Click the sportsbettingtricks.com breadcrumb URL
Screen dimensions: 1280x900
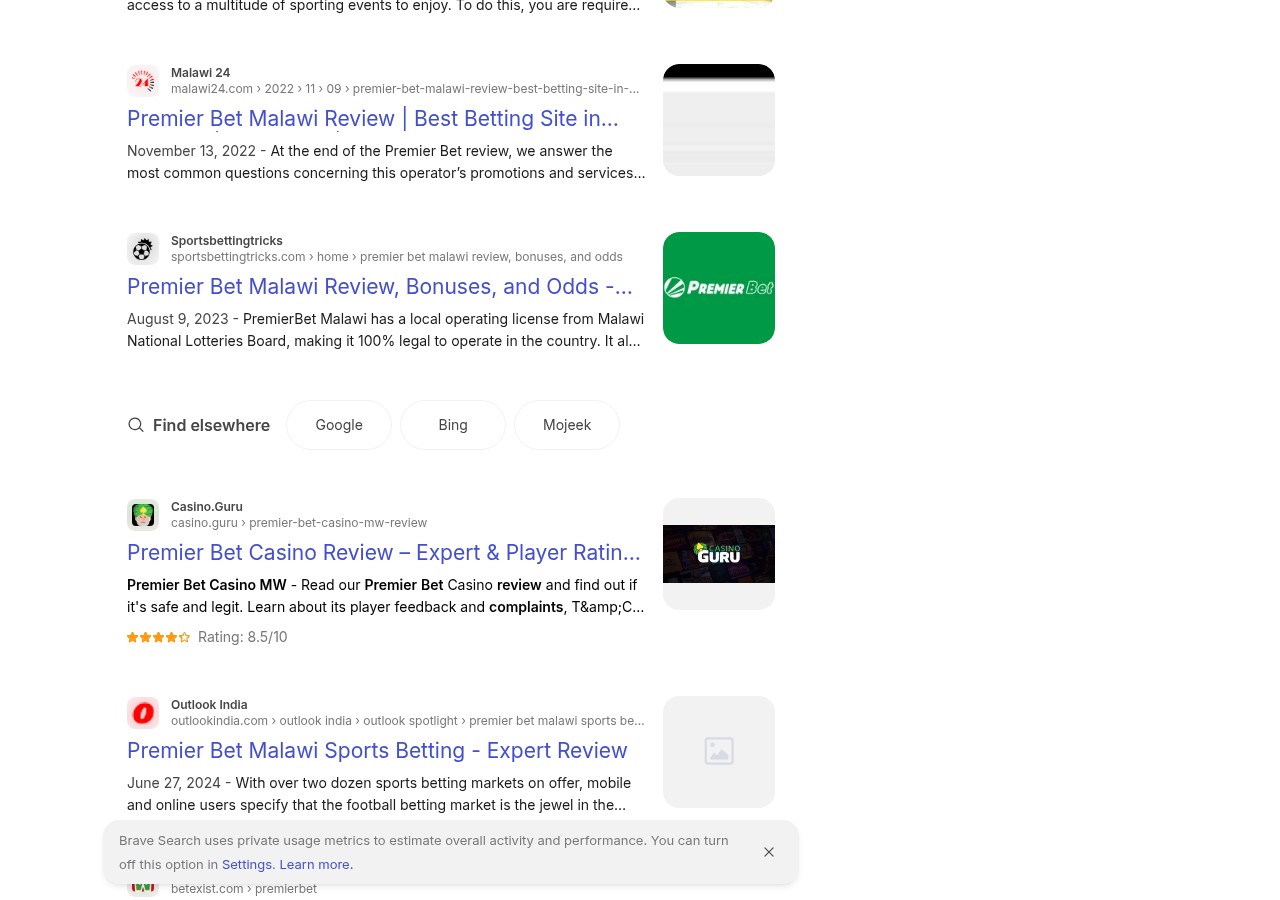point(397,257)
